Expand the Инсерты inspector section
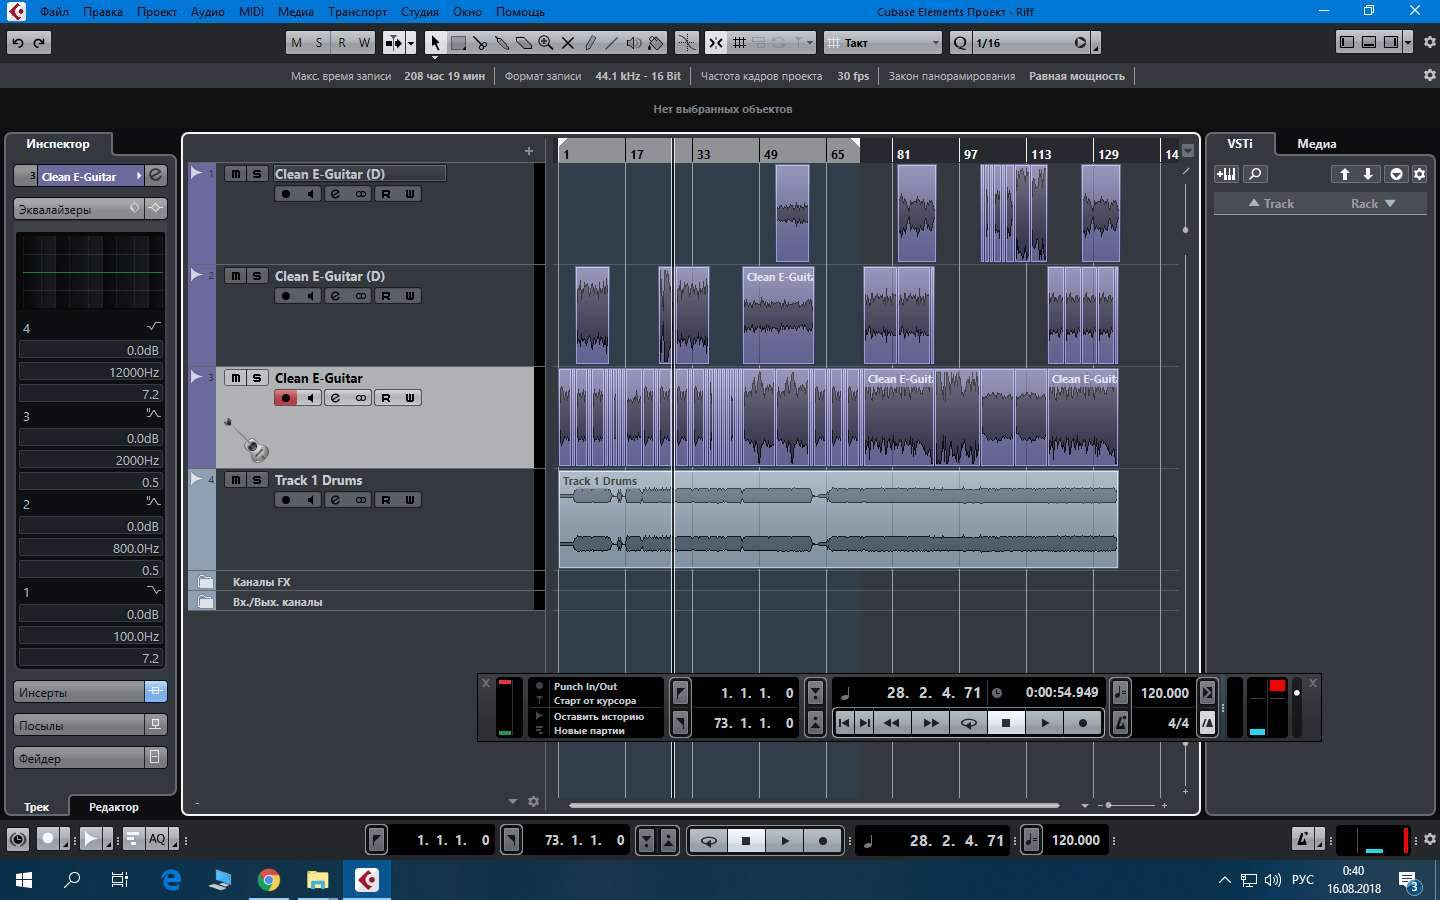Screen dimensions: 1440x900 coord(80,692)
